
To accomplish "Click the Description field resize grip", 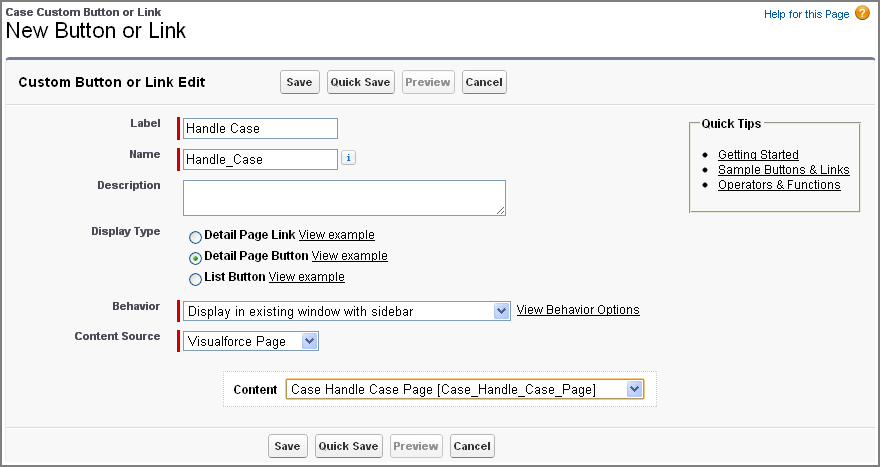I will (x=500, y=210).
